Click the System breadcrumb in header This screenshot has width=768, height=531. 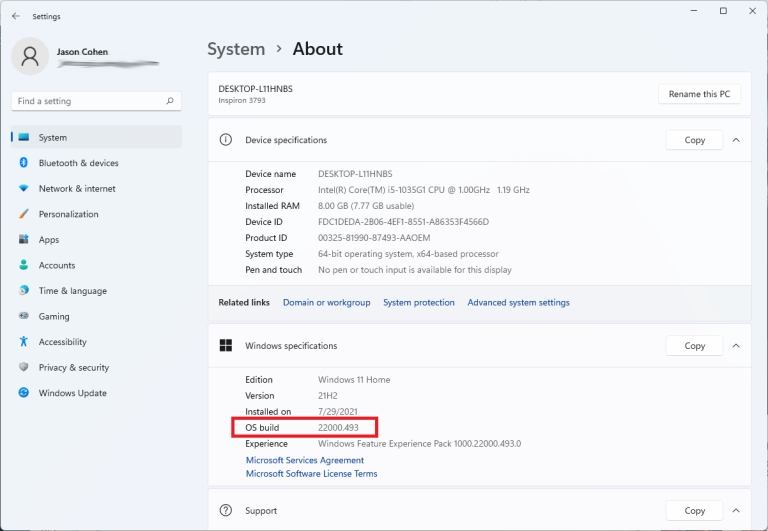pos(236,49)
